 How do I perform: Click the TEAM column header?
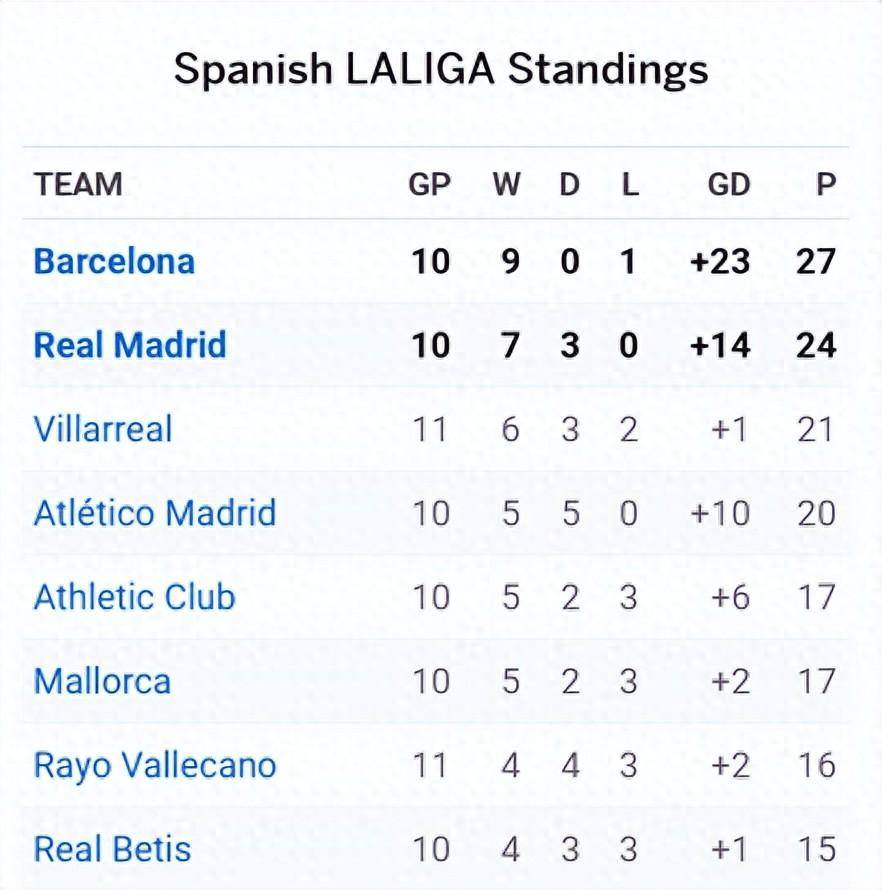[x=78, y=184]
